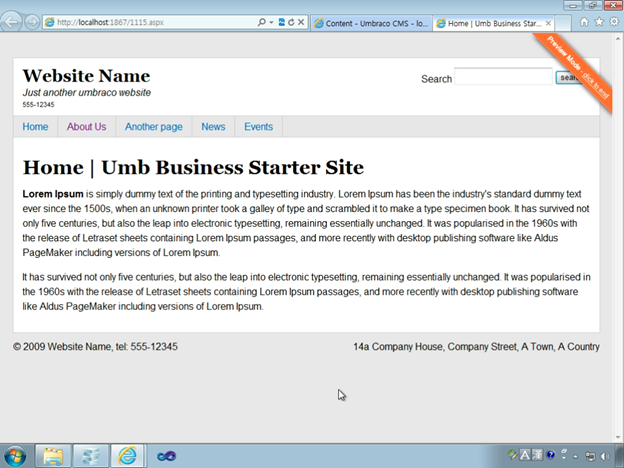Click the compatibility view icon in address bar
This screenshot has width=624, height=468.
click(281, 22)
